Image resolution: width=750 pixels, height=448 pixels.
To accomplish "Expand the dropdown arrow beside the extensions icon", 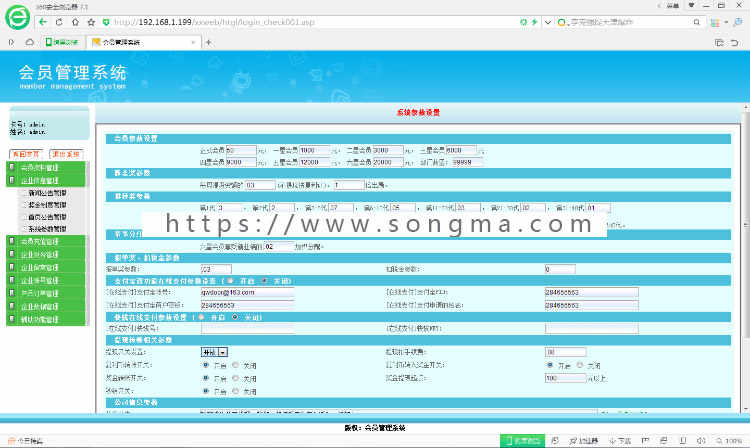I will (x=726, y=22).
